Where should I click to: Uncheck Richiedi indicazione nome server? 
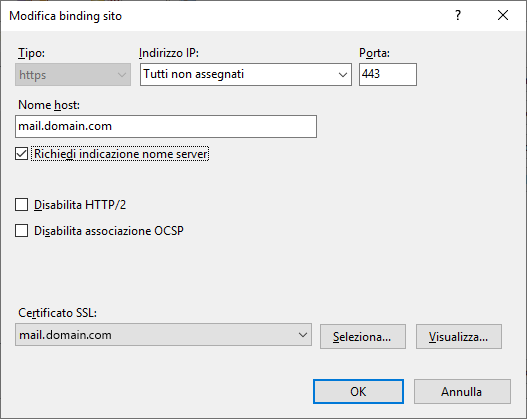coord(22,154)
